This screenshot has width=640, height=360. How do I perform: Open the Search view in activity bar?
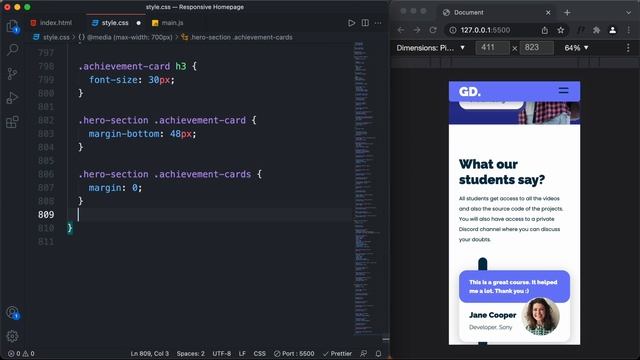click(x=13, y=50)
